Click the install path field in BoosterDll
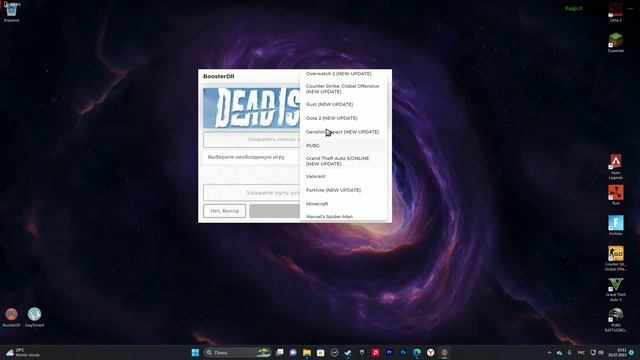 (251, 193)
